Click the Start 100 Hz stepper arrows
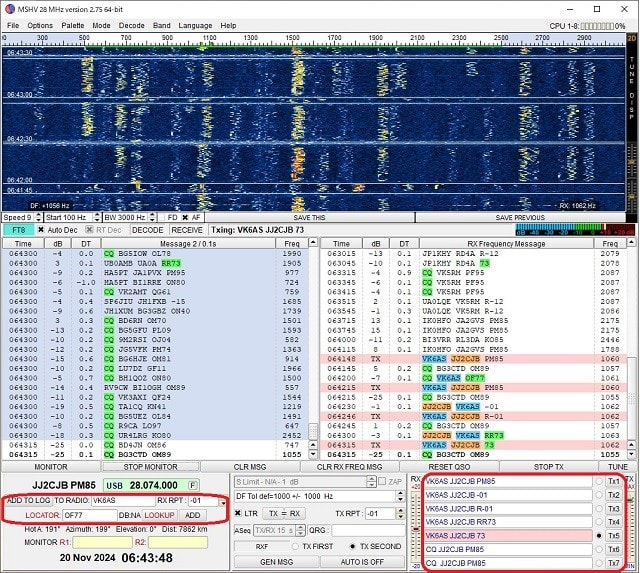 [x=97, y=218]
